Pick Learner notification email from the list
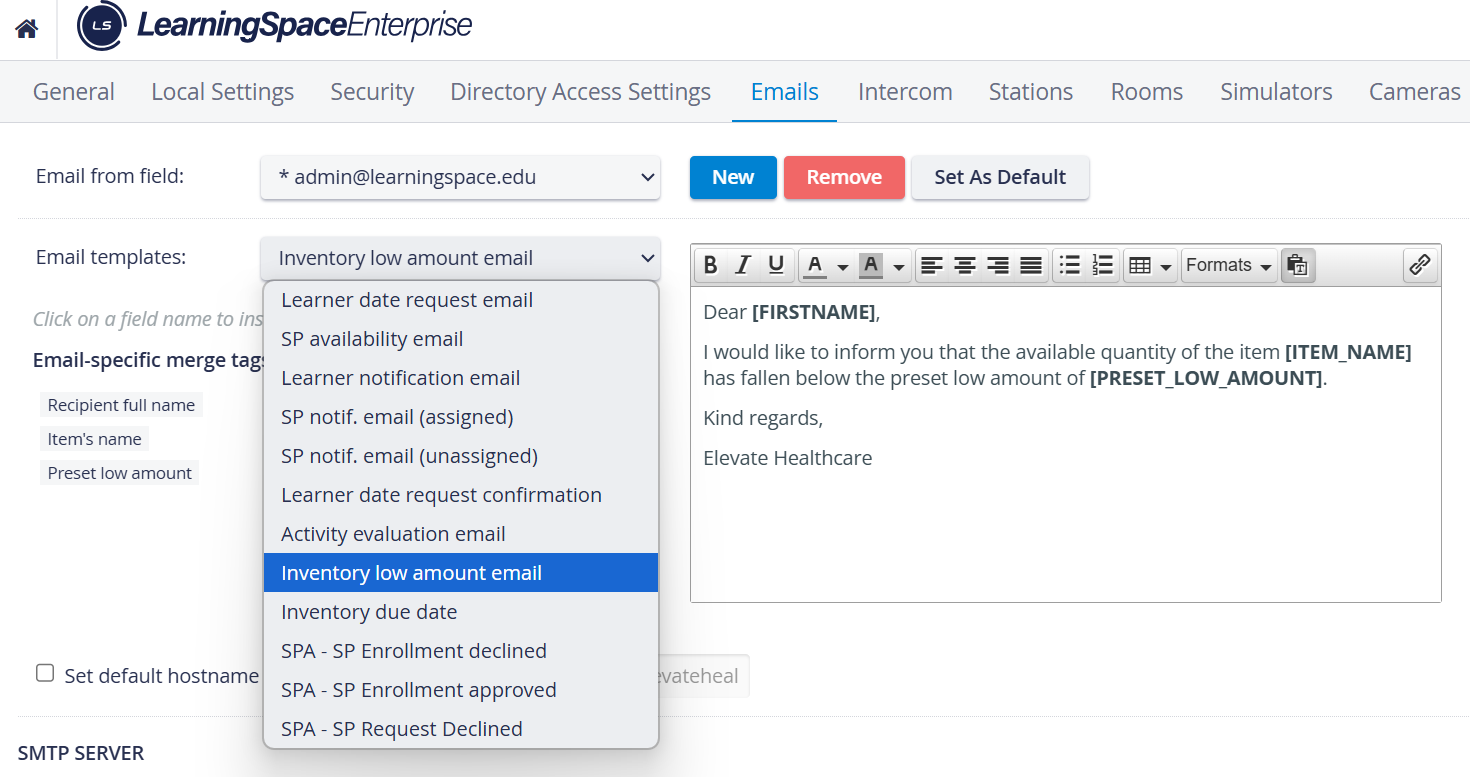The image size is (1470, 777). (x=461, y=378)
